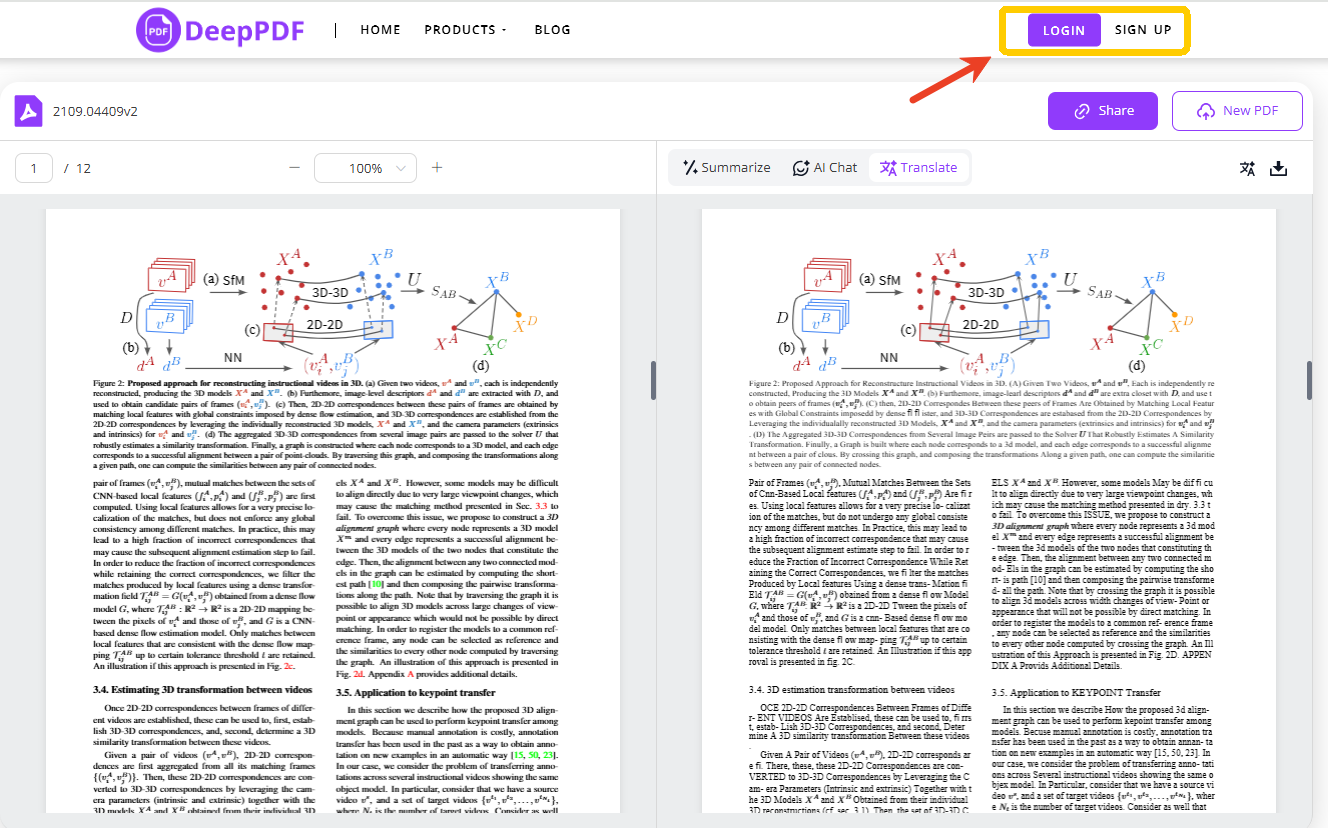Click the translate language icon at right
This screenshot has width=1328, height=828.
click(1247, 168)
